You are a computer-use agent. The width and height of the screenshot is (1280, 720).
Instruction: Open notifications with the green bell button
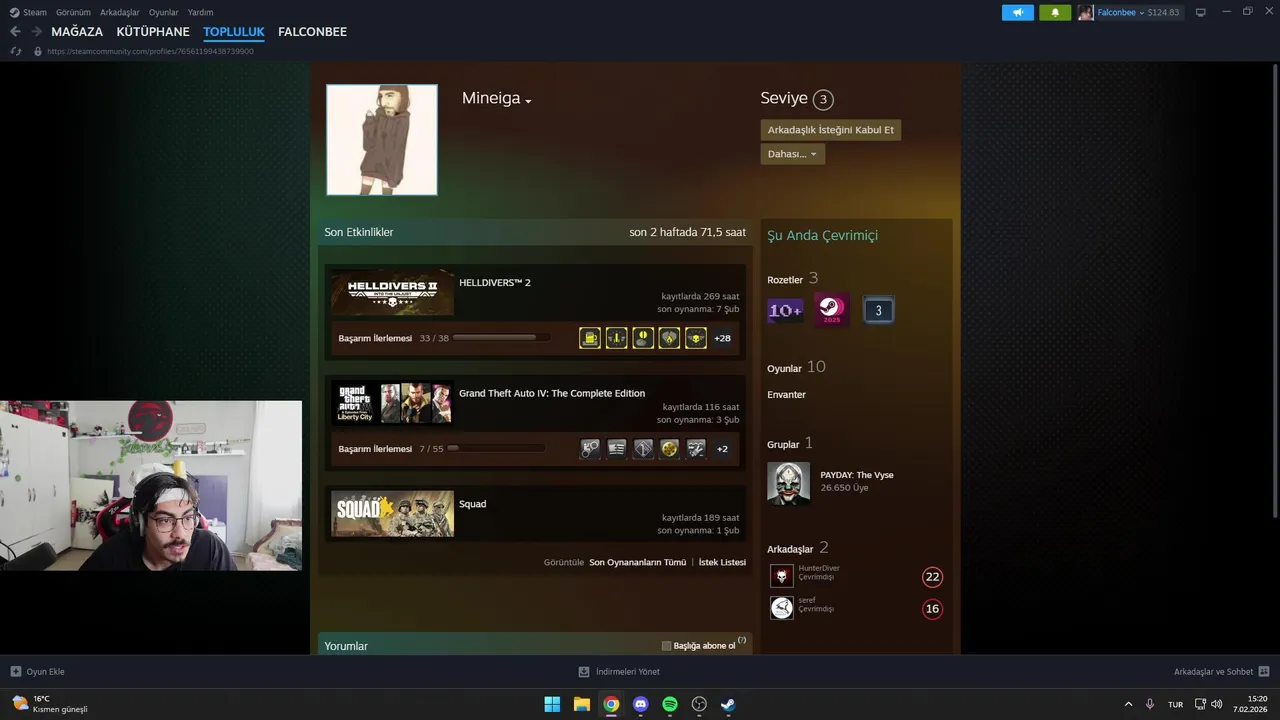pyautogui.click(x=1054, y=12)
